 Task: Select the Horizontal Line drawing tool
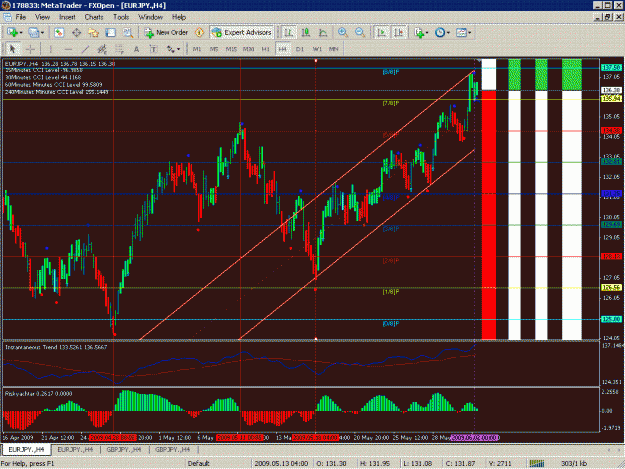(x=68, y=49)
